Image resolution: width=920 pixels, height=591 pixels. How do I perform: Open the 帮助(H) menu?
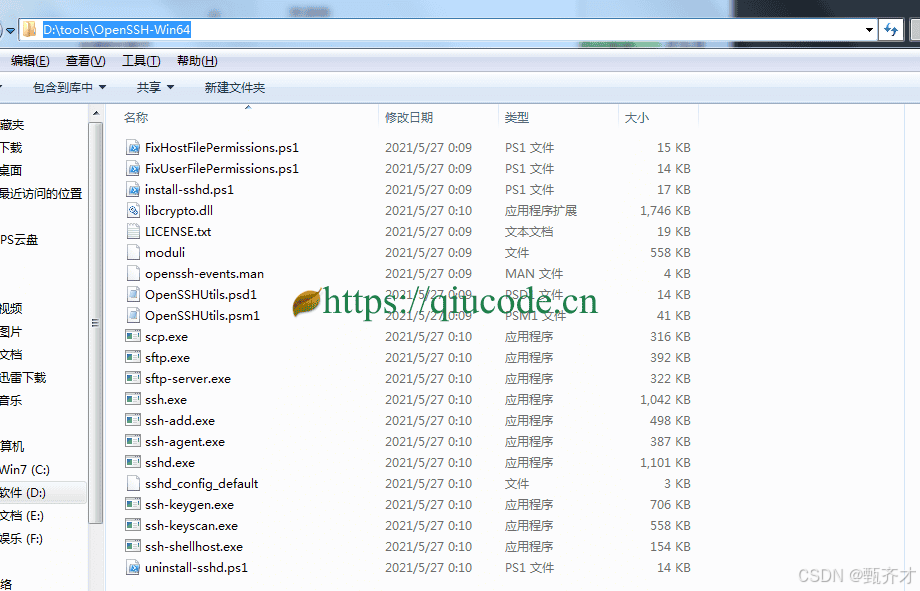(x=197, y=60)
